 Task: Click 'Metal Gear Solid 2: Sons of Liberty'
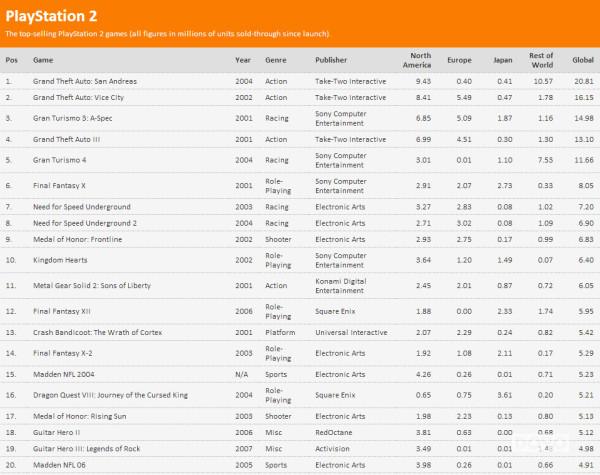pos(92,286)
